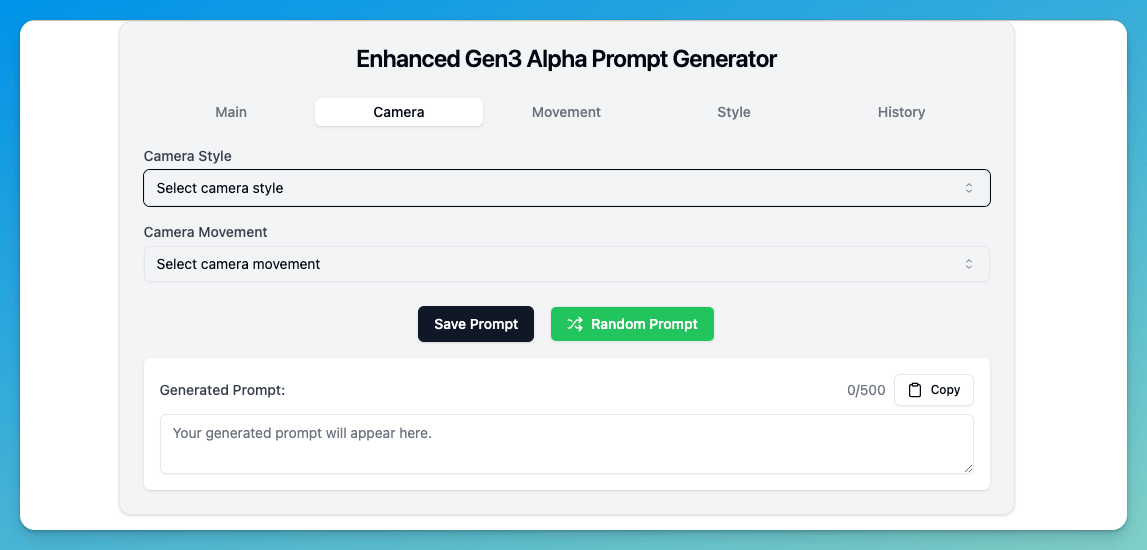The width and height of the screenshot is (1147, 550).
Task: Click the 0/500 character counter
Action: click(866, 390)
